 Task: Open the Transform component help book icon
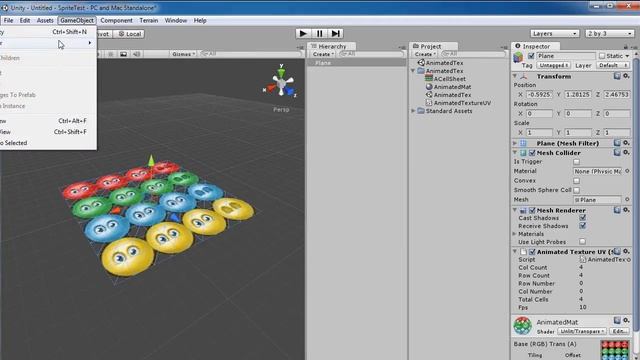(617, 76)
